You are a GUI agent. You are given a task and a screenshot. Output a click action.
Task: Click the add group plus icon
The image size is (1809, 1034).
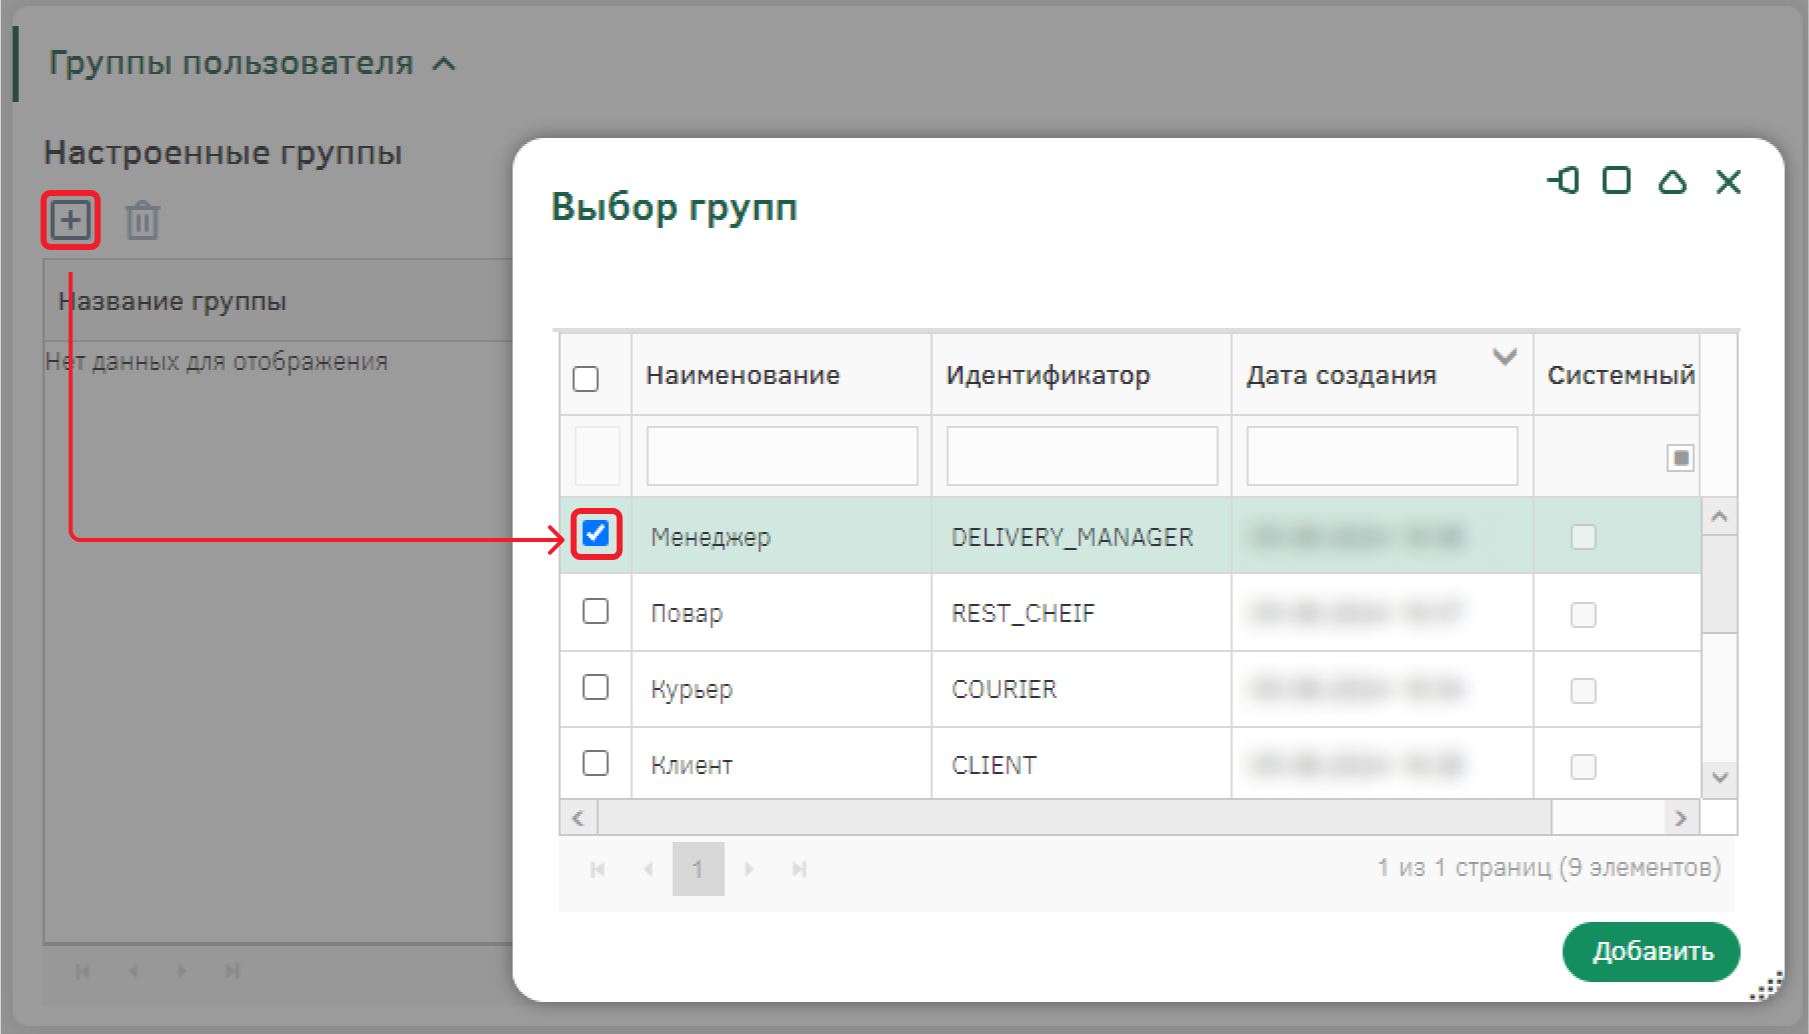click(x=70, y=220)
